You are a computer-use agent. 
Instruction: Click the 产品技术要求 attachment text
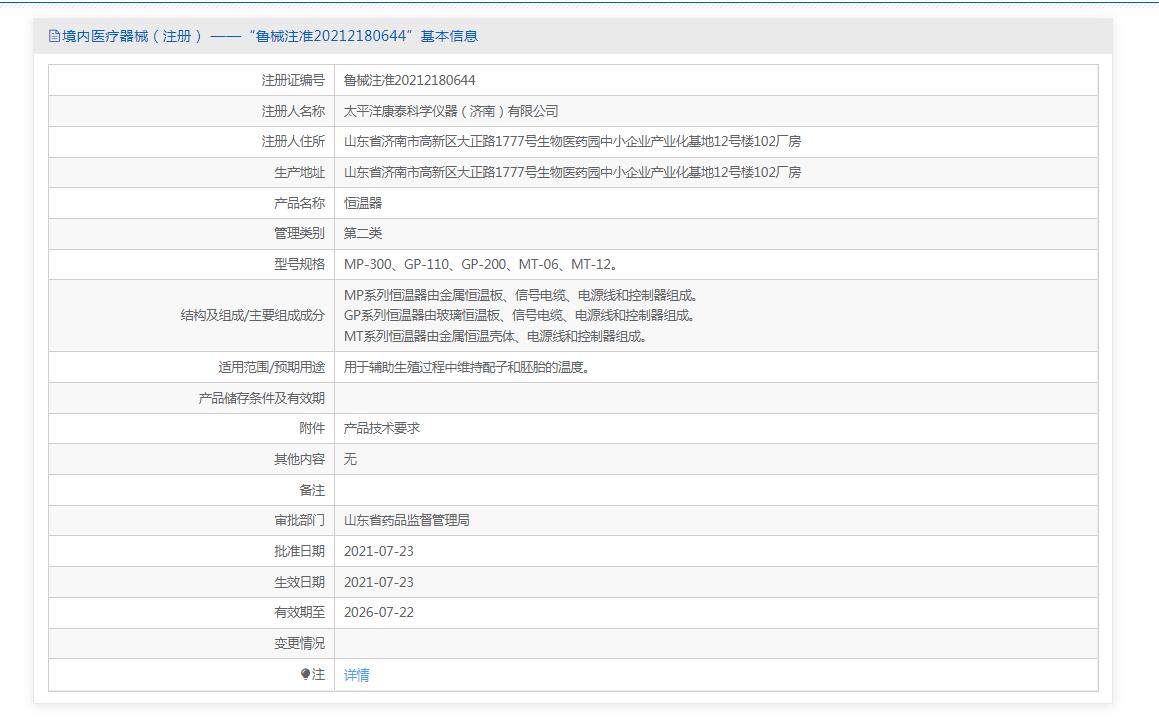click(381, 428)
